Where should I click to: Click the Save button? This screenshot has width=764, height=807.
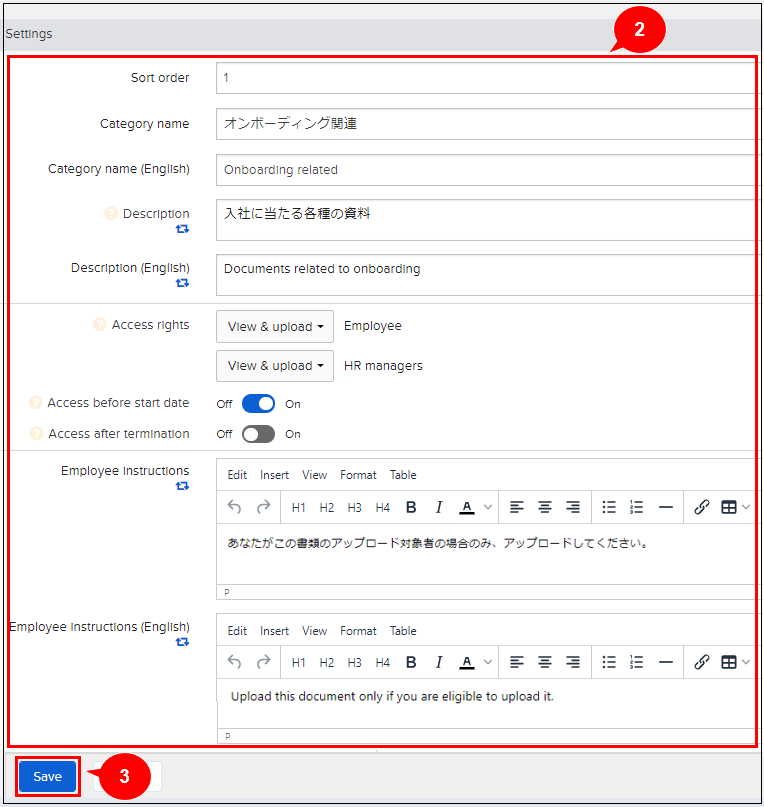pos(47,777)
